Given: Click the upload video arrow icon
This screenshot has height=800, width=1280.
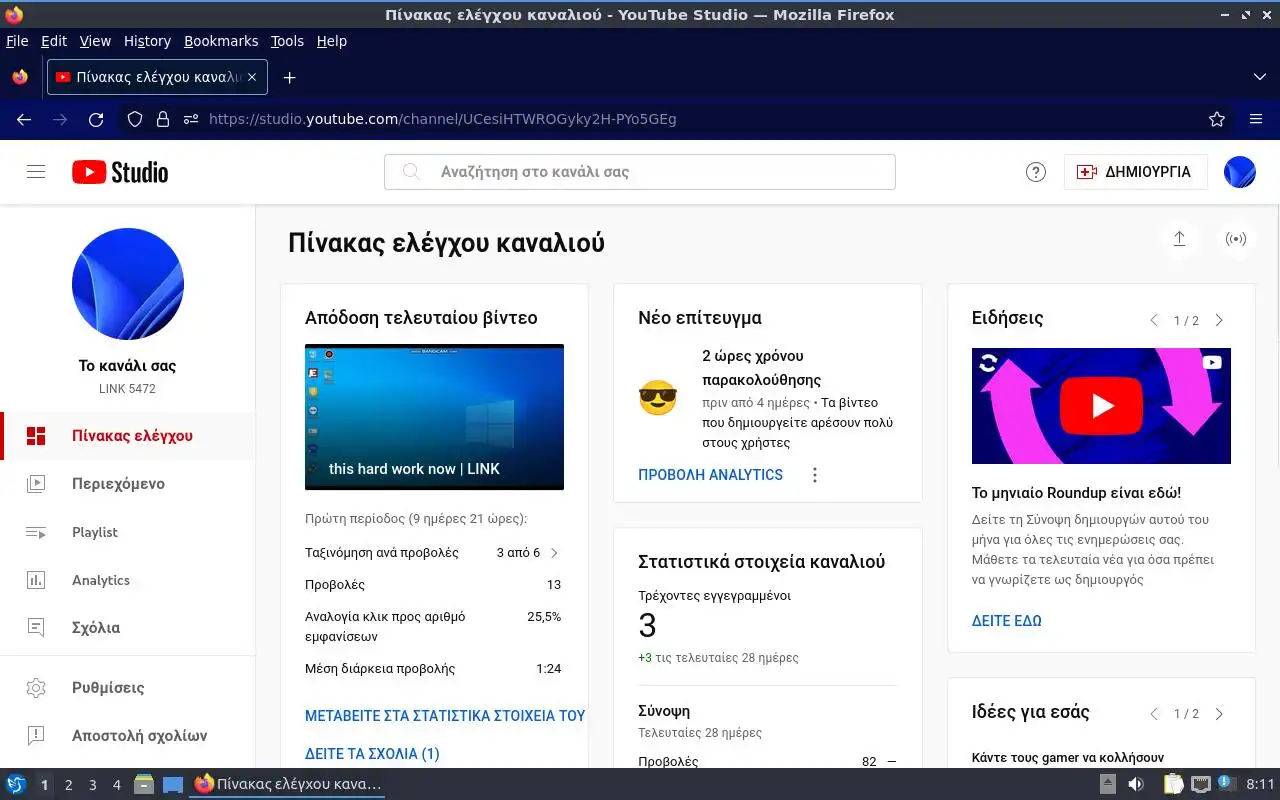Looking at the screenshot, I should [1179, 239].
